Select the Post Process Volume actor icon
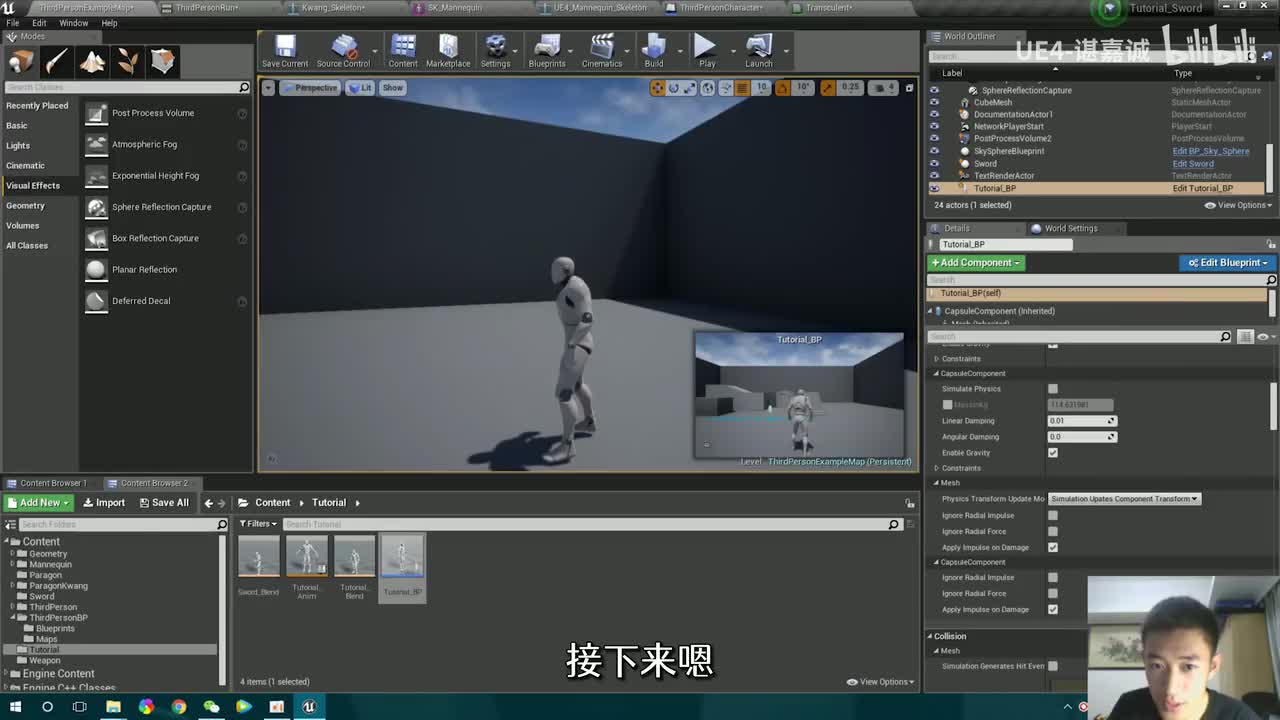 pos(96,113)
